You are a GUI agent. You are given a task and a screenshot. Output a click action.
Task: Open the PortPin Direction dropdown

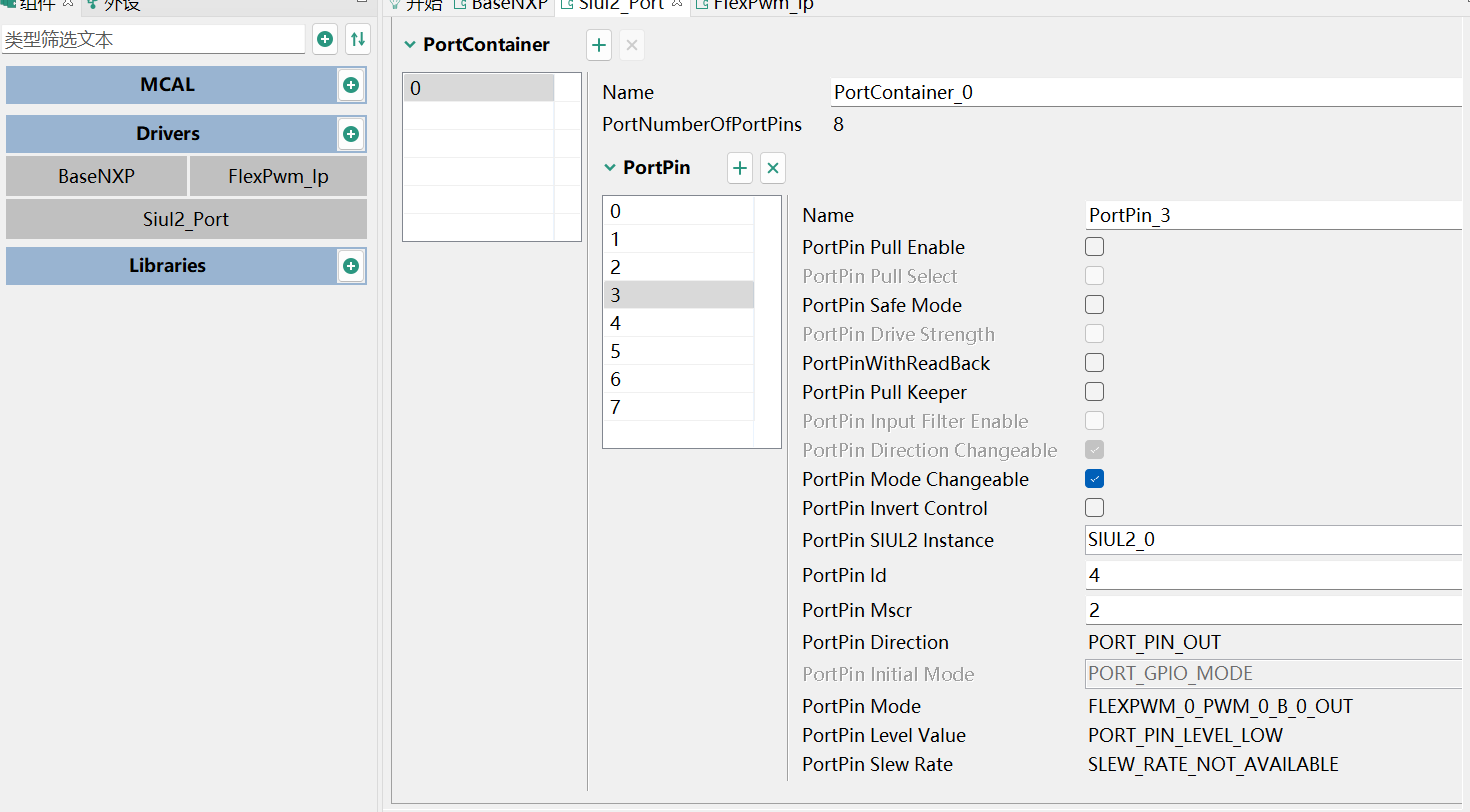[x=1270, y=642]
